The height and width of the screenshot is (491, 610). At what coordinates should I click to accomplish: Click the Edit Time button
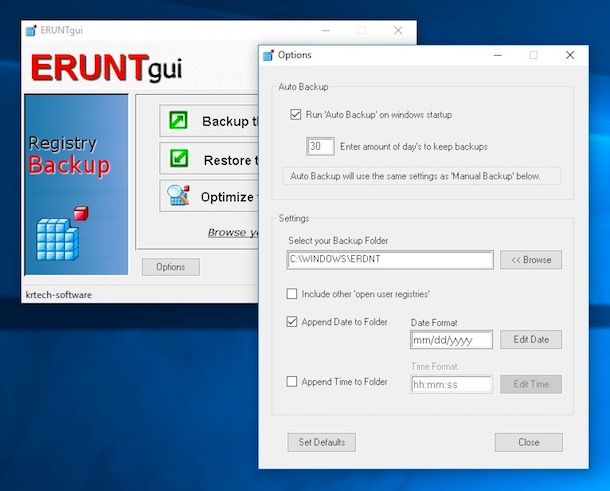click(x=531, y=384)
